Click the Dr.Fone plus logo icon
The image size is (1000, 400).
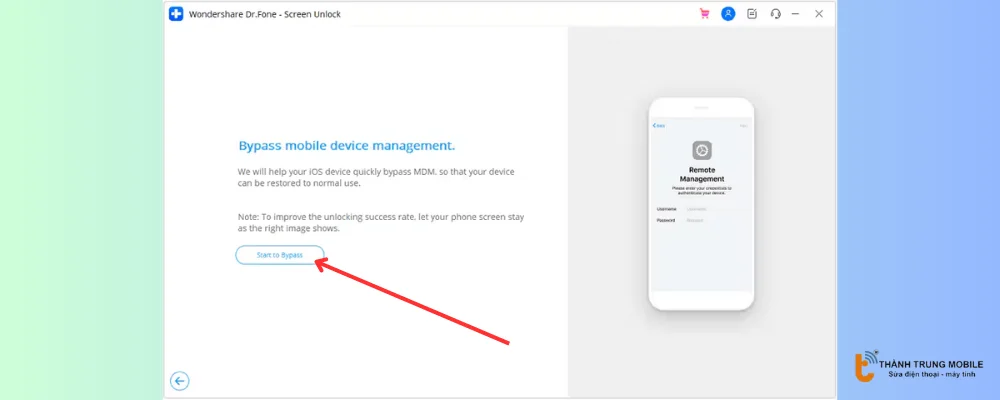point(177,14)
